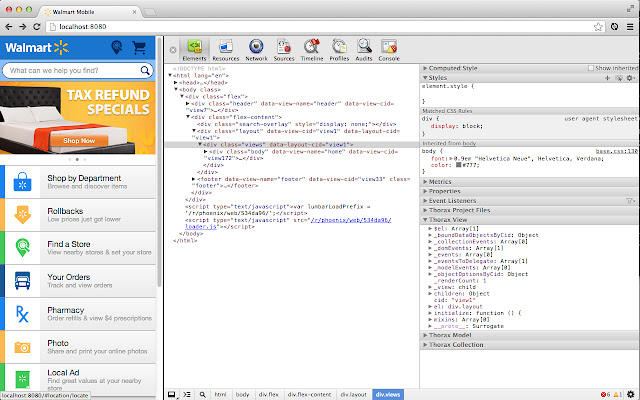The height and width of the screenshot is (400, 640).
Task: Tap the Shop Now banner button
Action: coord(80,140)
